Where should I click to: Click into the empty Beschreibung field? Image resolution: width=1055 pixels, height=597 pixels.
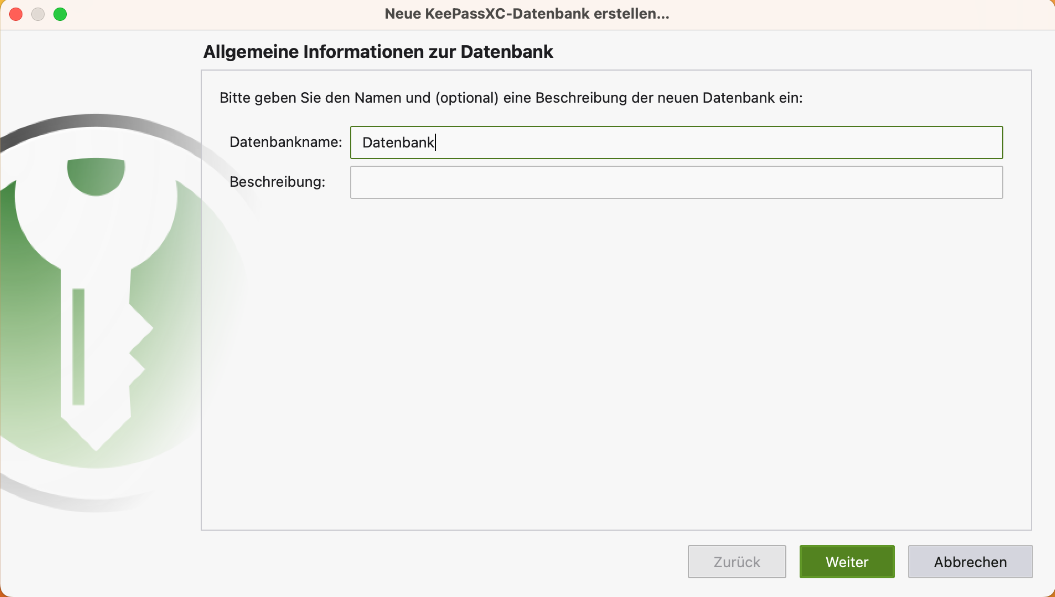pyautogui.click(x=676, y=182)
